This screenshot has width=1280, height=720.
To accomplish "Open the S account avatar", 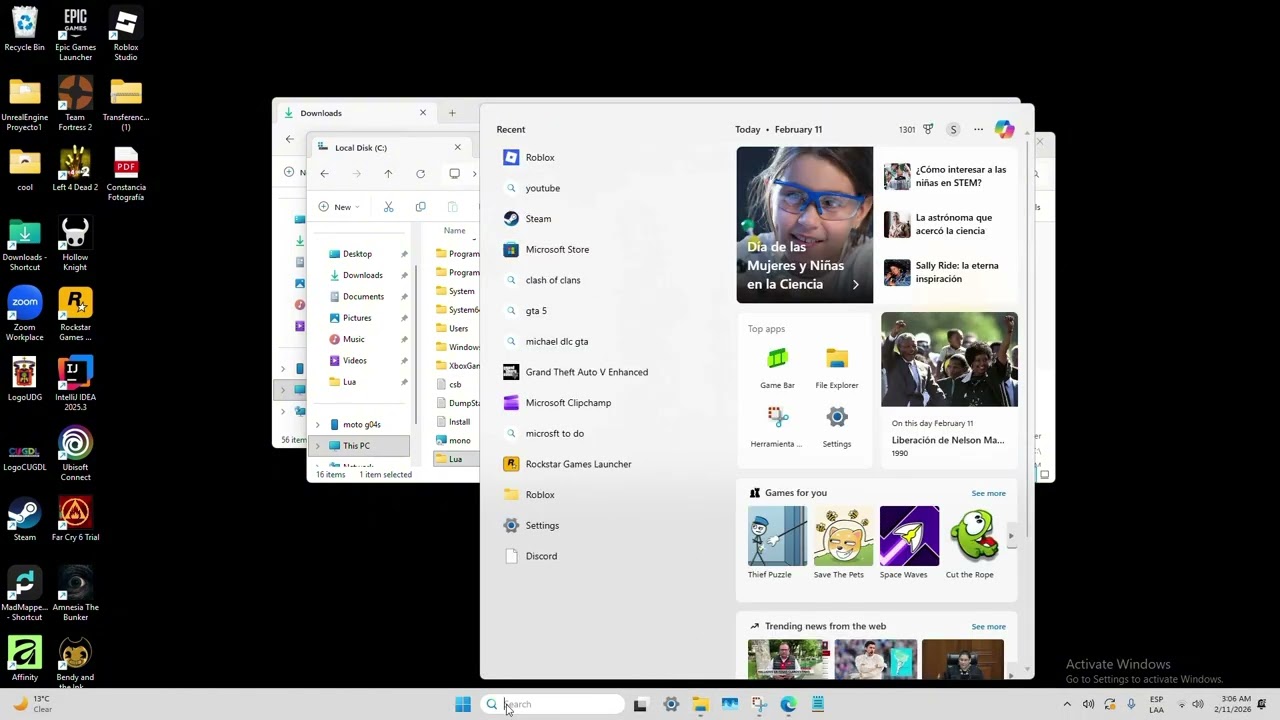I will pos(953,129).
